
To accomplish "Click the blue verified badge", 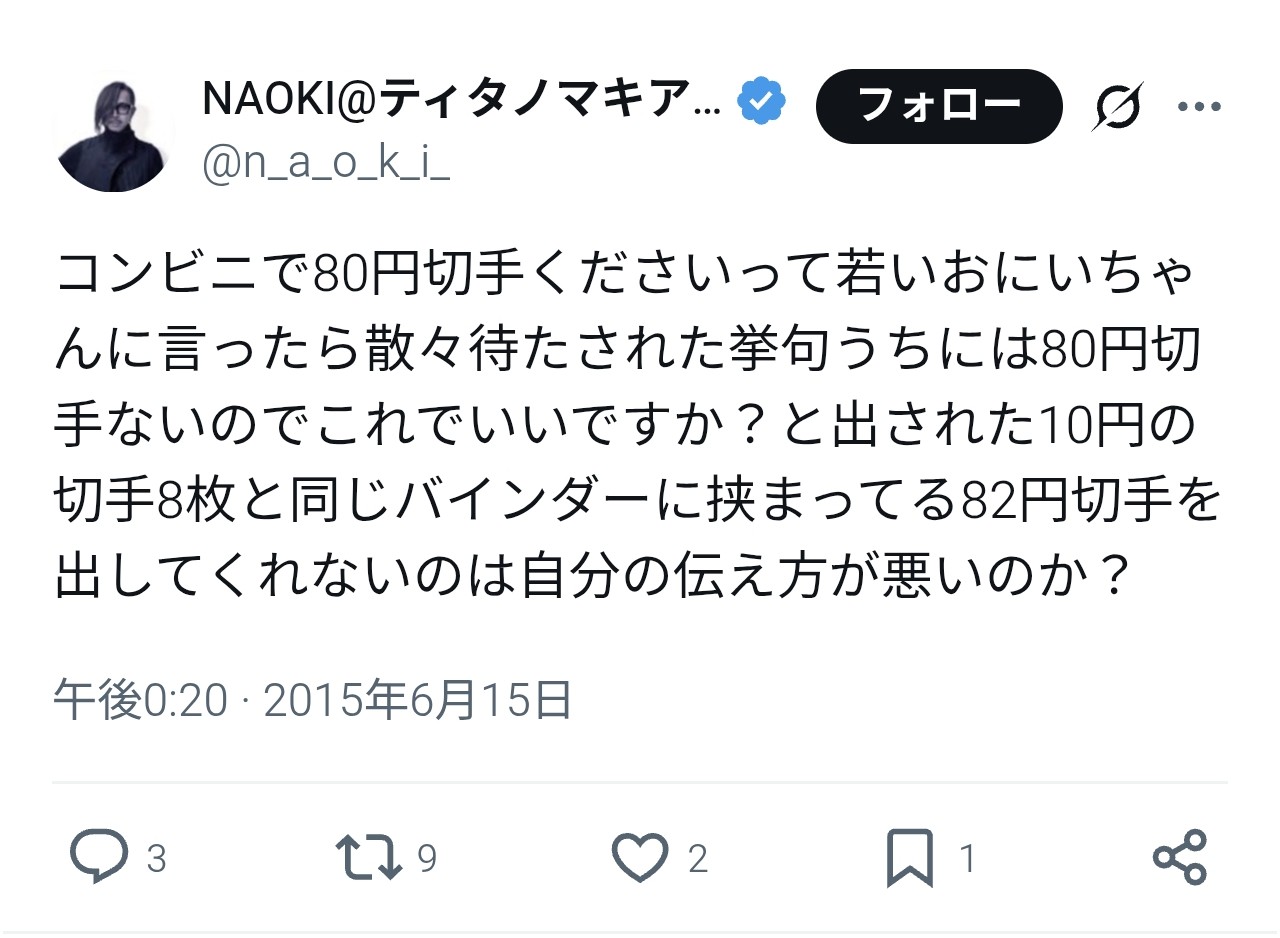I will coord(762,101).
